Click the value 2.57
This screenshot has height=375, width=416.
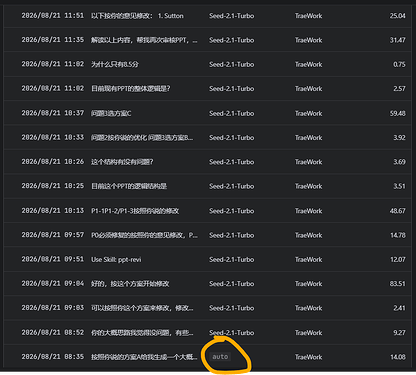pyautogui.click(x=399, y=89)
